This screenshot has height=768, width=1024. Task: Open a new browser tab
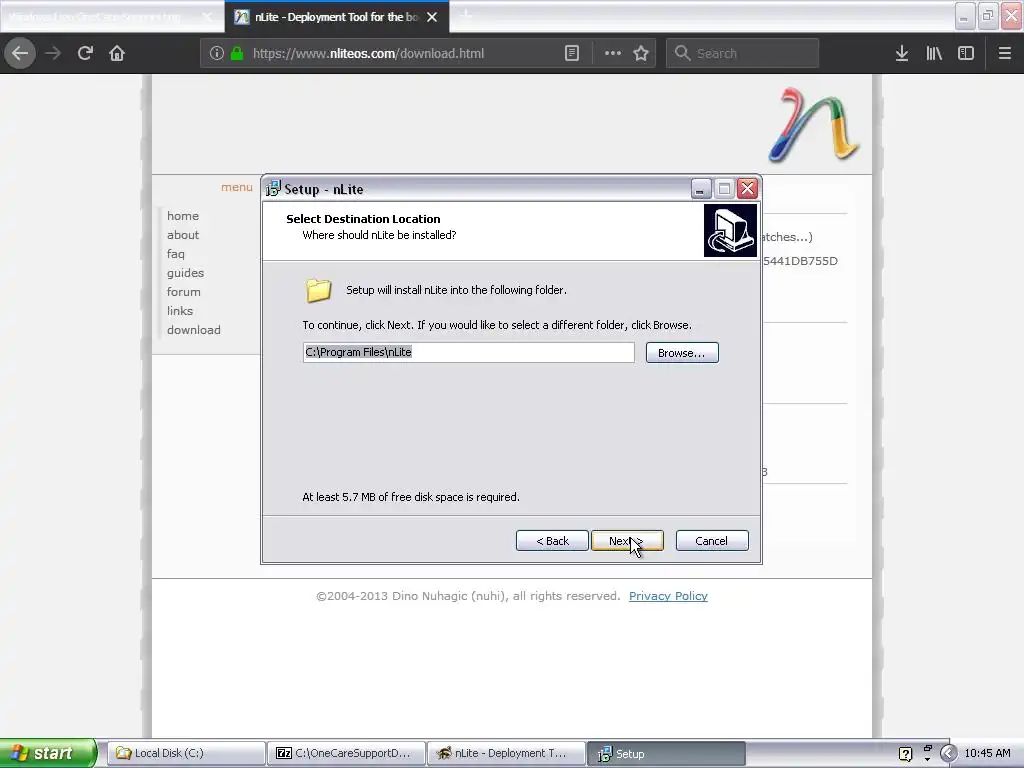(466, 16)
